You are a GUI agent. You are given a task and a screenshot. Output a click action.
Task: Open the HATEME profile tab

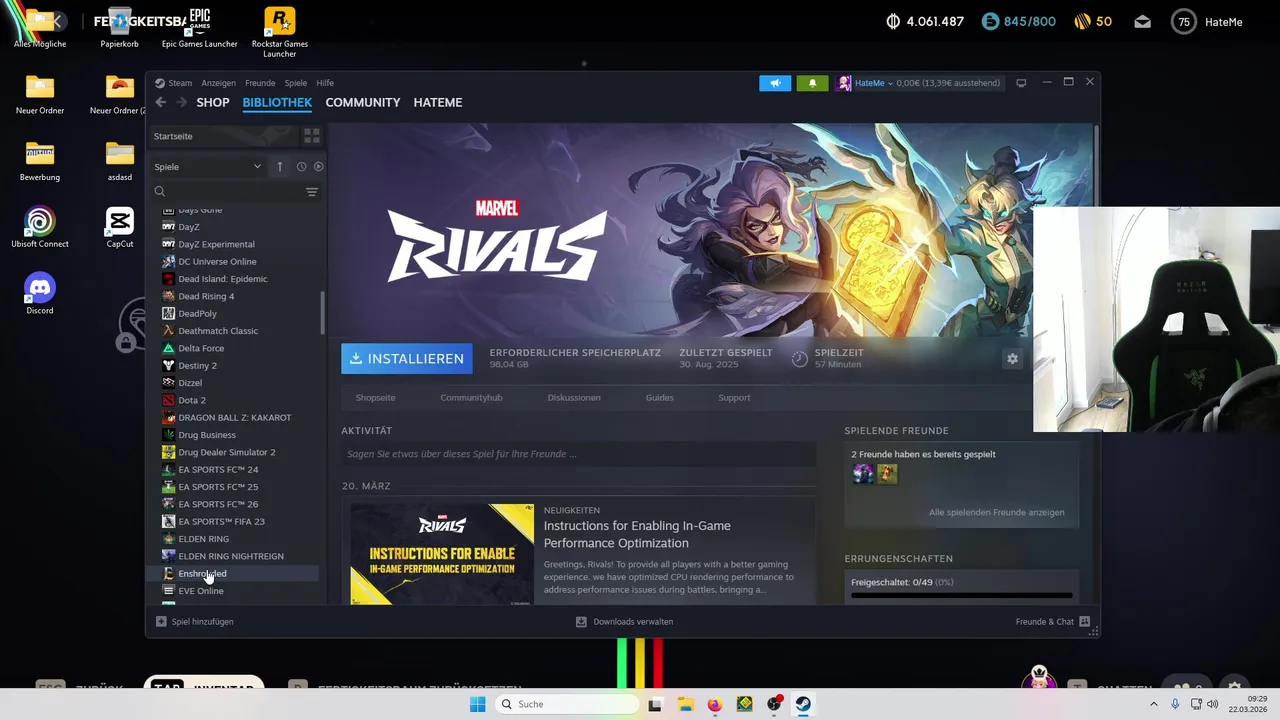click(x=438, y=102)
